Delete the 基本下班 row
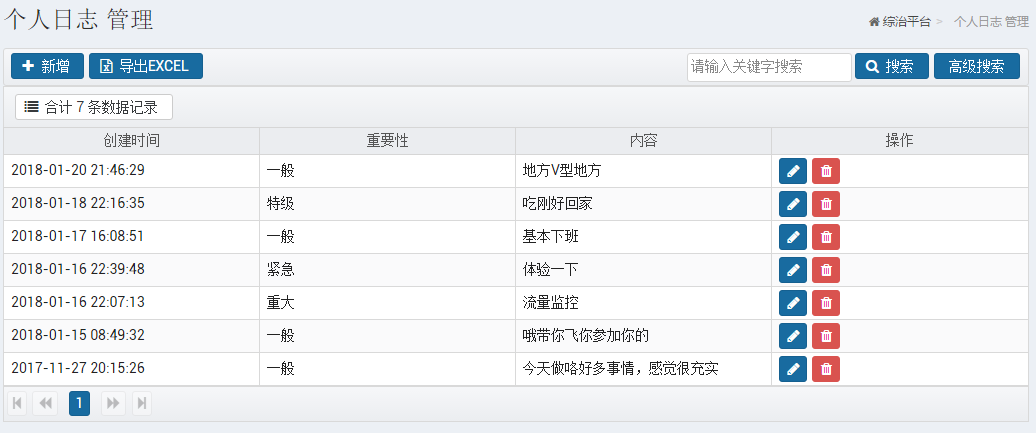 pyautogui.click(x=826, y=237)
